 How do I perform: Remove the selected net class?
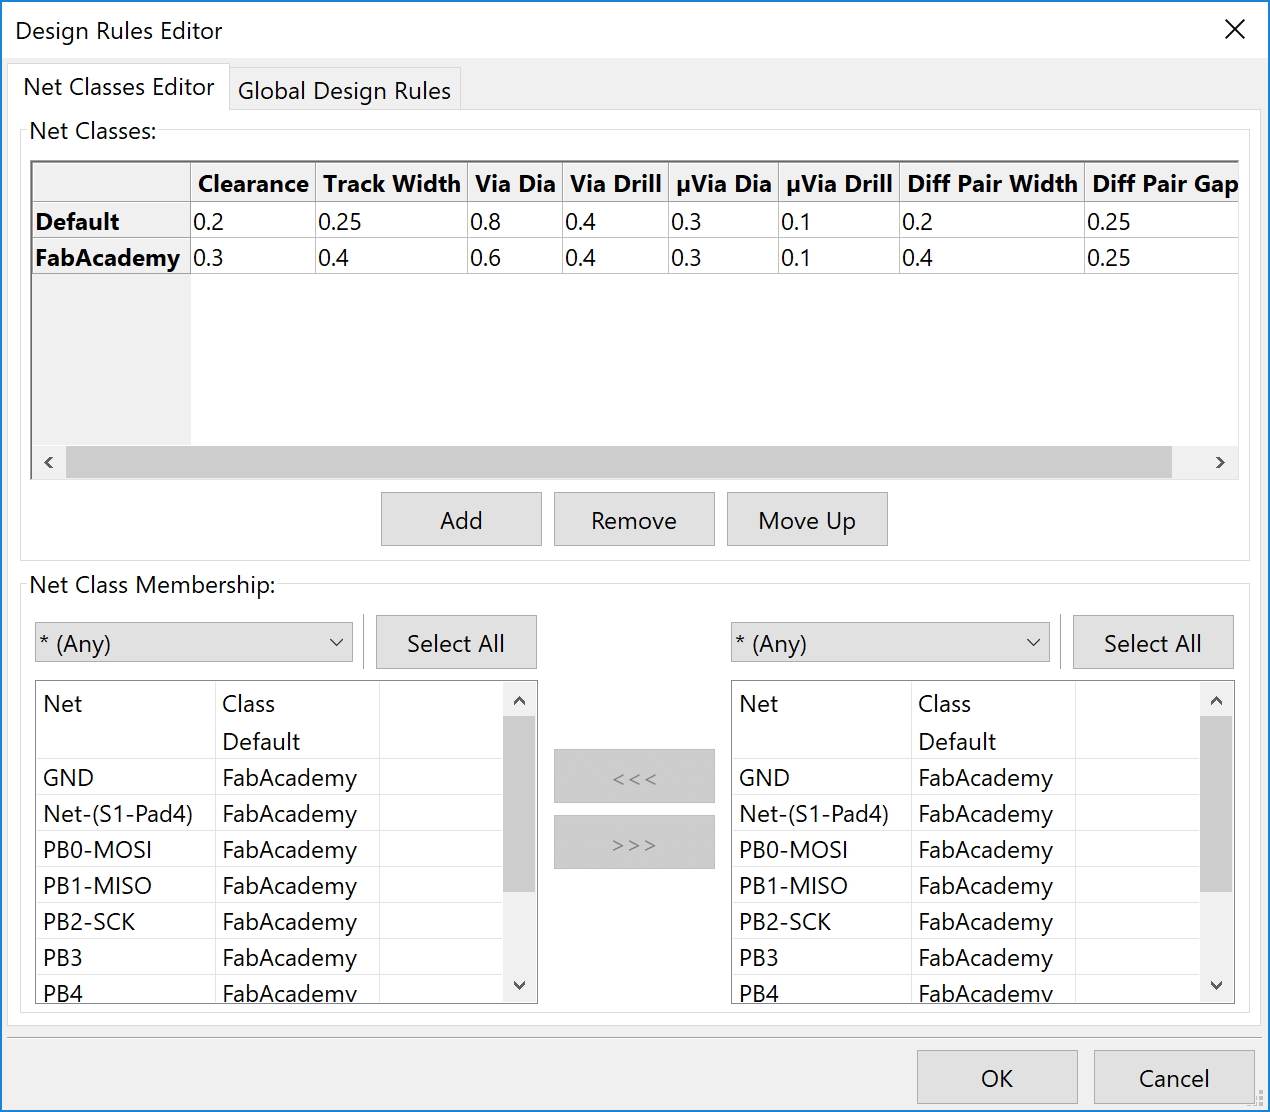[x=634, y=519]
